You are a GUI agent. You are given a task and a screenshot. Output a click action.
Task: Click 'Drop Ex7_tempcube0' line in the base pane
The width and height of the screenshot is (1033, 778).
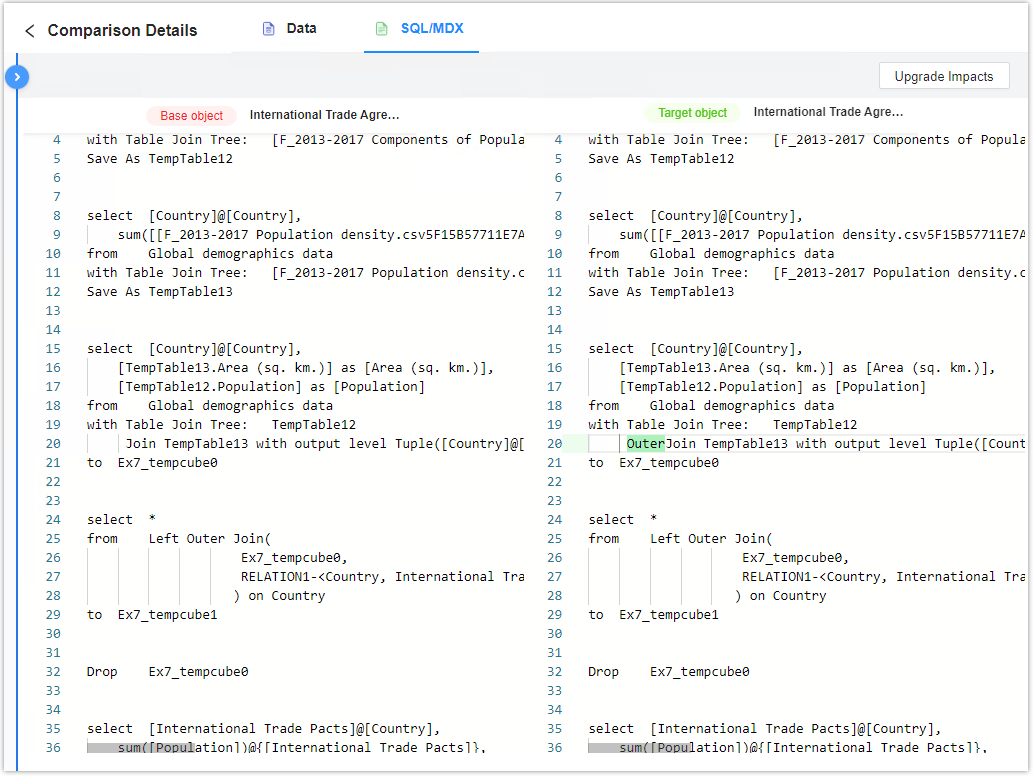point(167,672)
